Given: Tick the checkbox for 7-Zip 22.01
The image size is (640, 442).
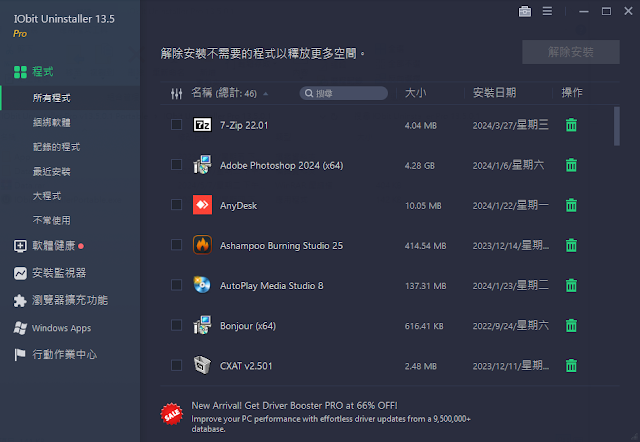Looking at the screenshot, I should coord(176,124).
